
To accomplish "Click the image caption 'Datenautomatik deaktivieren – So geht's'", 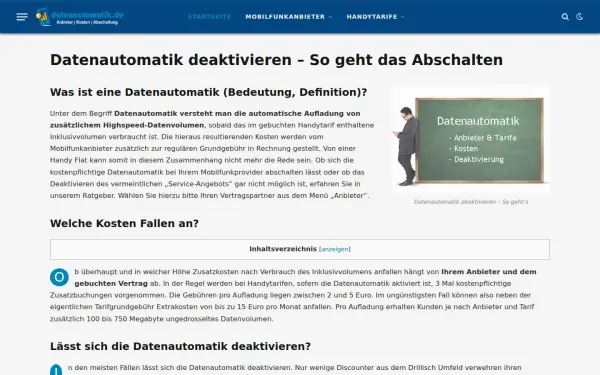I will (x=471, y=202).
